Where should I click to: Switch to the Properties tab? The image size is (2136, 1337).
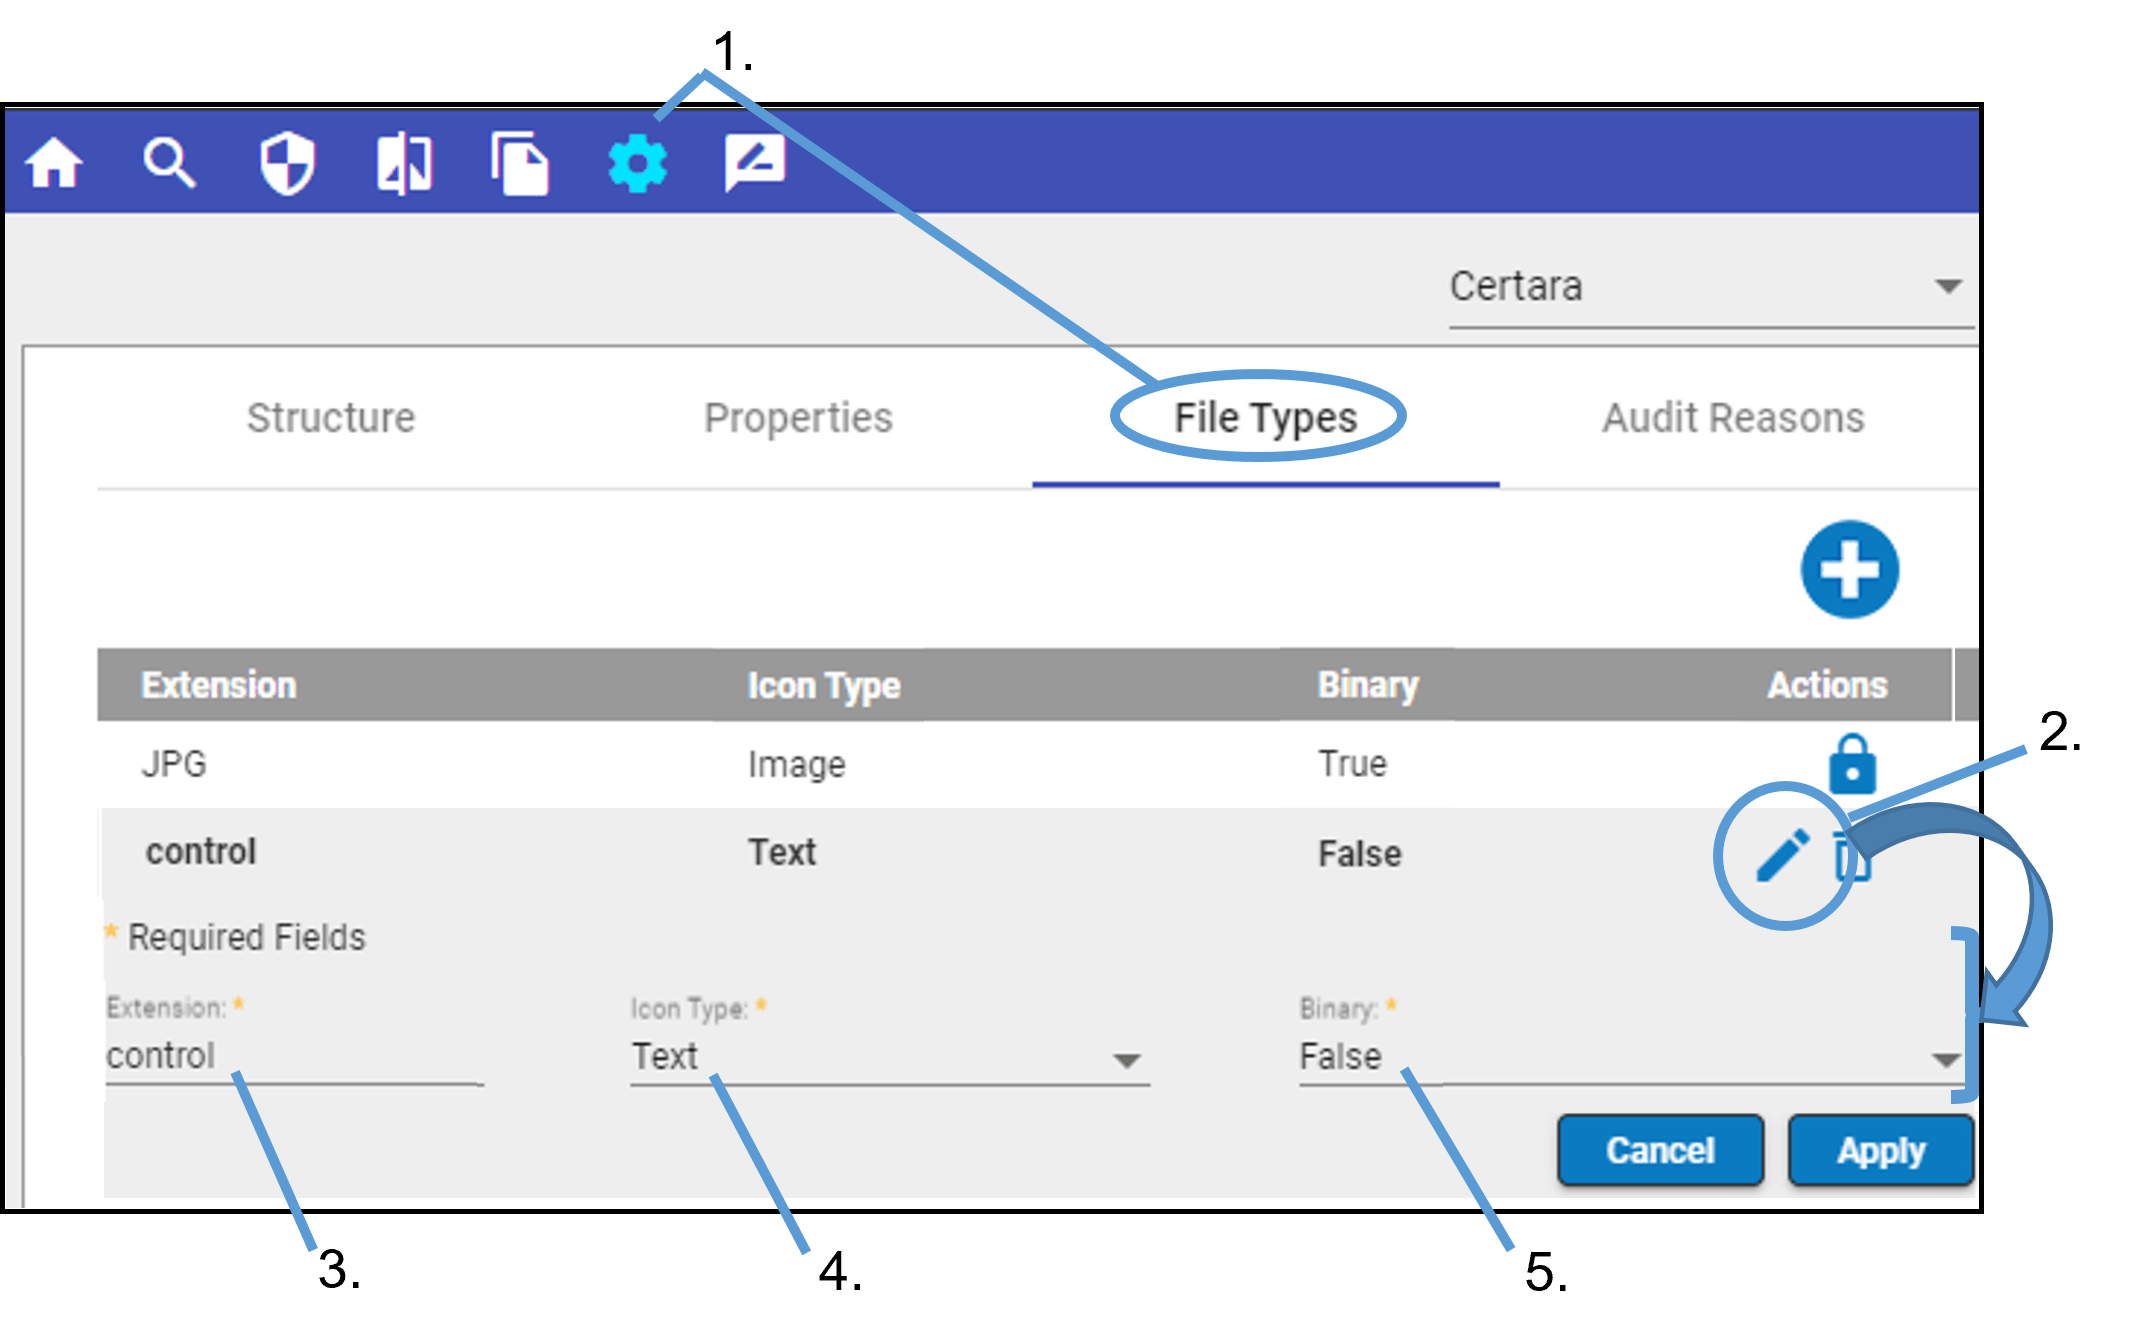[798, 418]
